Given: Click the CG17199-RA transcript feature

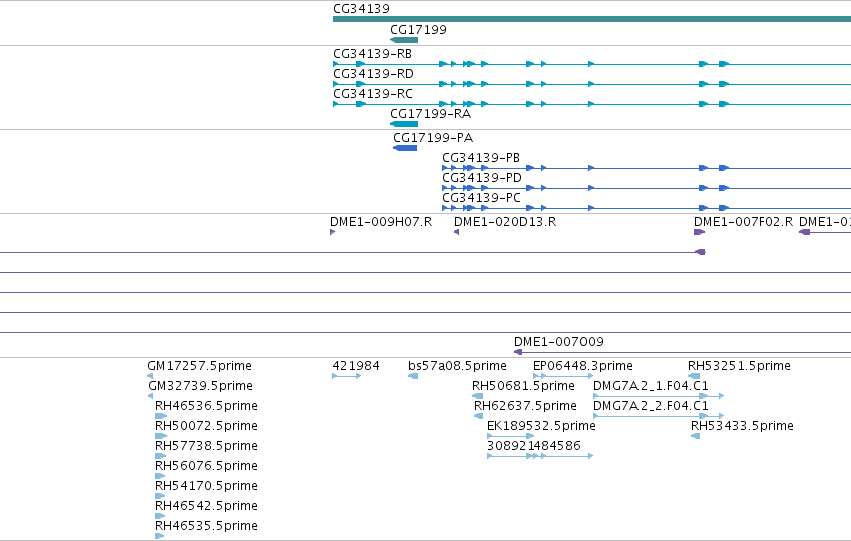Looking at the screenshot, I should [x=404, y=124].
